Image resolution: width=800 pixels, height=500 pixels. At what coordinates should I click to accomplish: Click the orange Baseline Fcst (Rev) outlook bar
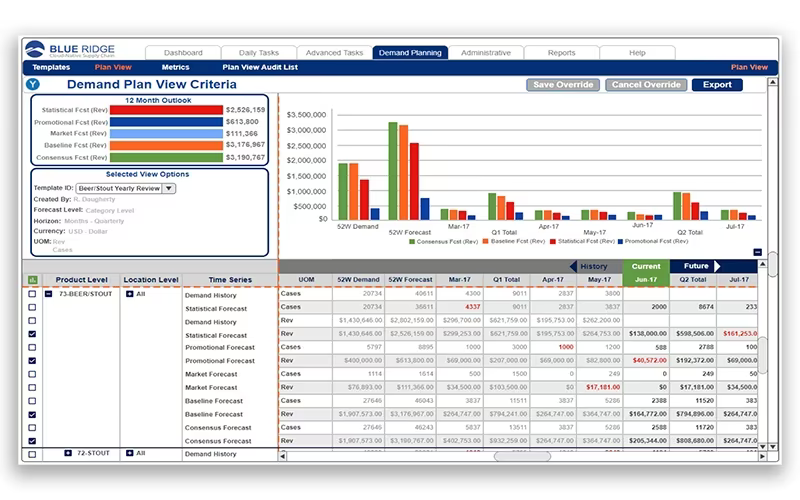coord(166,145)
